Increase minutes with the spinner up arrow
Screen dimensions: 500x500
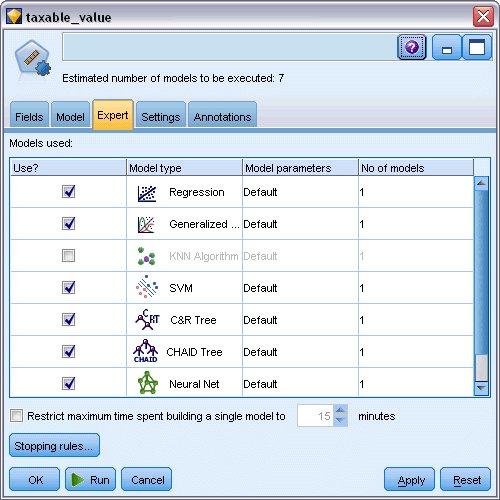point(340,410)
